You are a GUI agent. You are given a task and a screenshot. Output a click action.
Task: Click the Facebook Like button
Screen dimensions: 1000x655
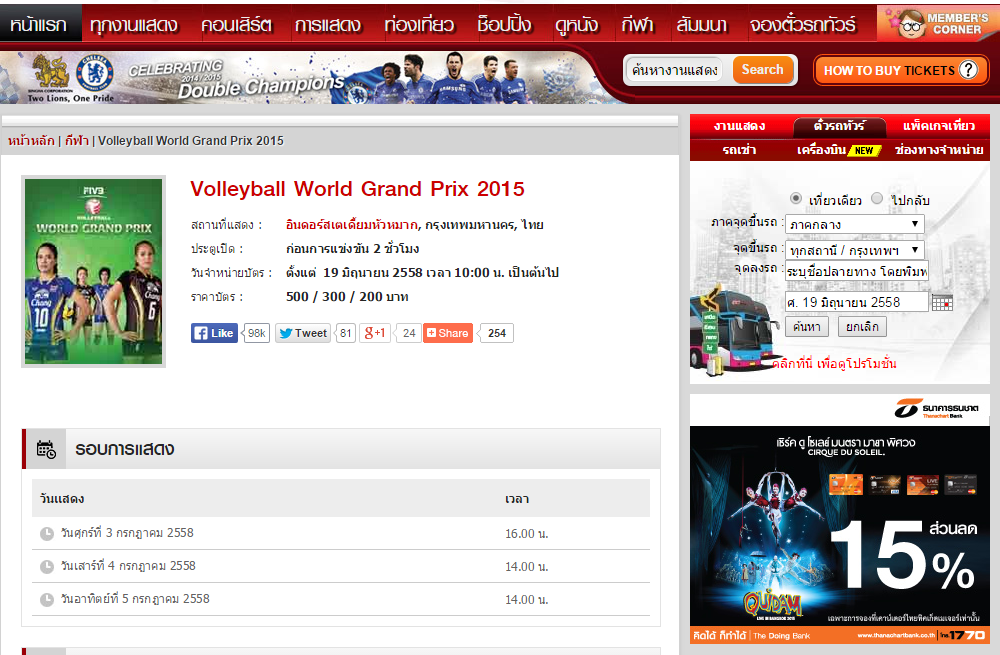[214, 333]
